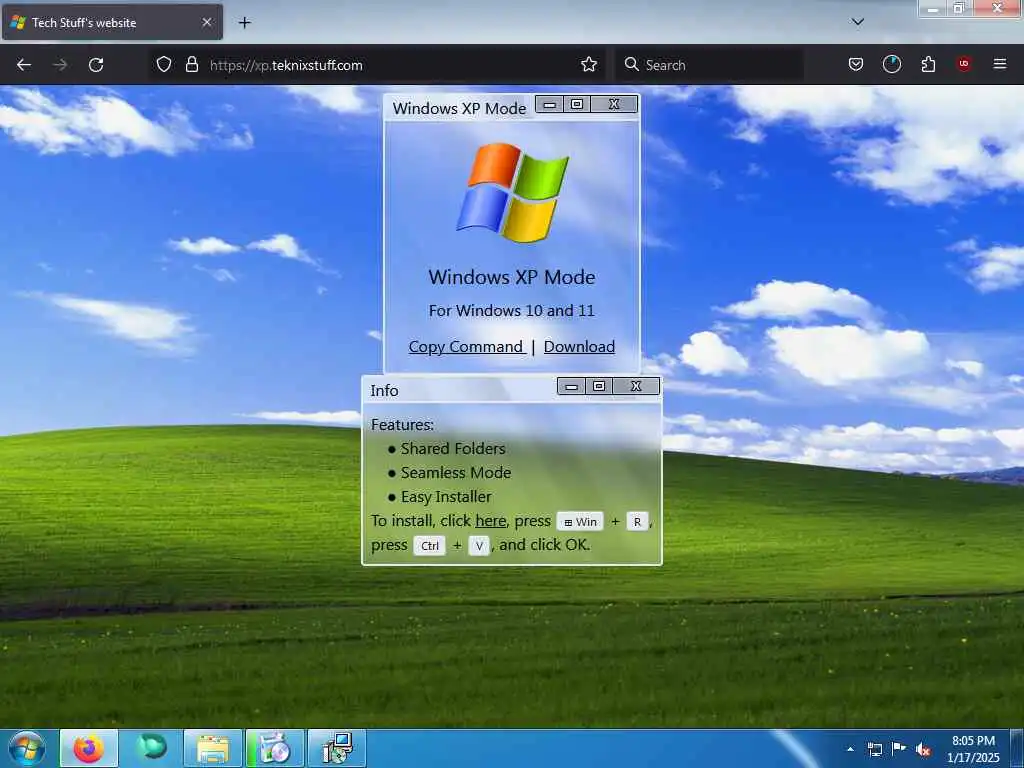Open the Action Center flag icon
Screen dimensions: 1024x768
899,748
